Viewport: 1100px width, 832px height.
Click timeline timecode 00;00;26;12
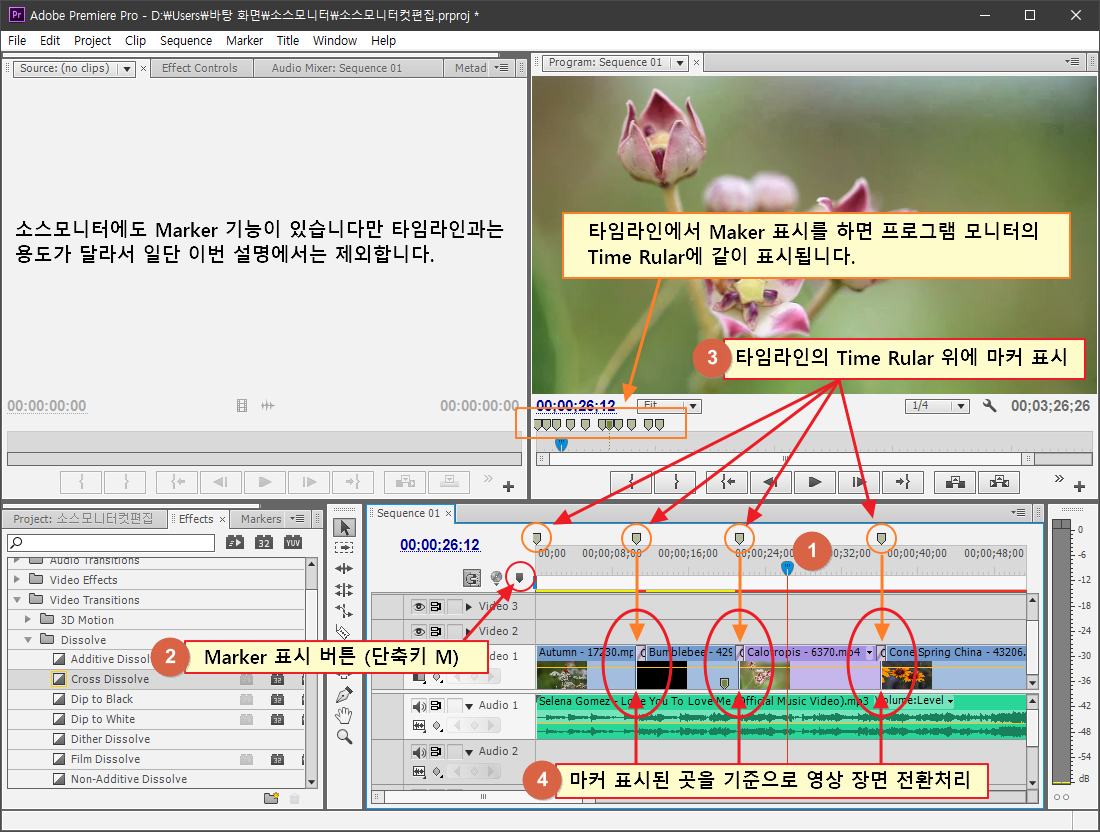(440, 545)
